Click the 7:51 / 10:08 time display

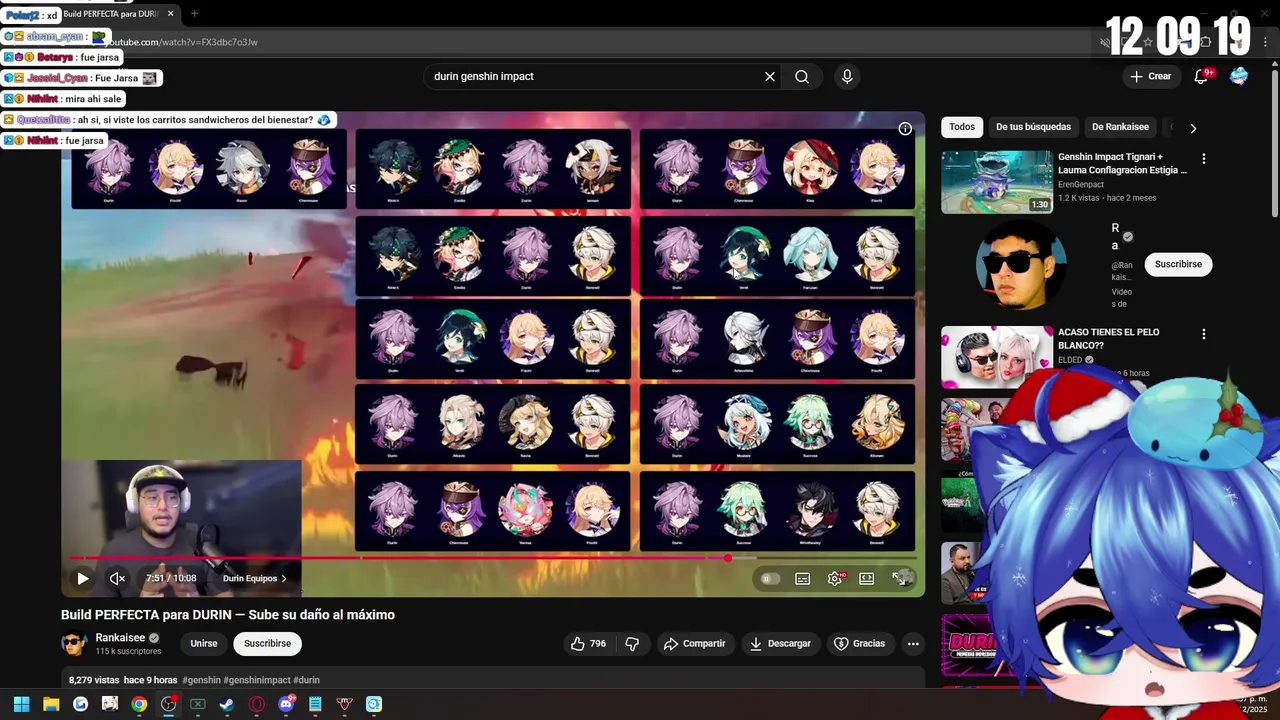coord(171,578)
